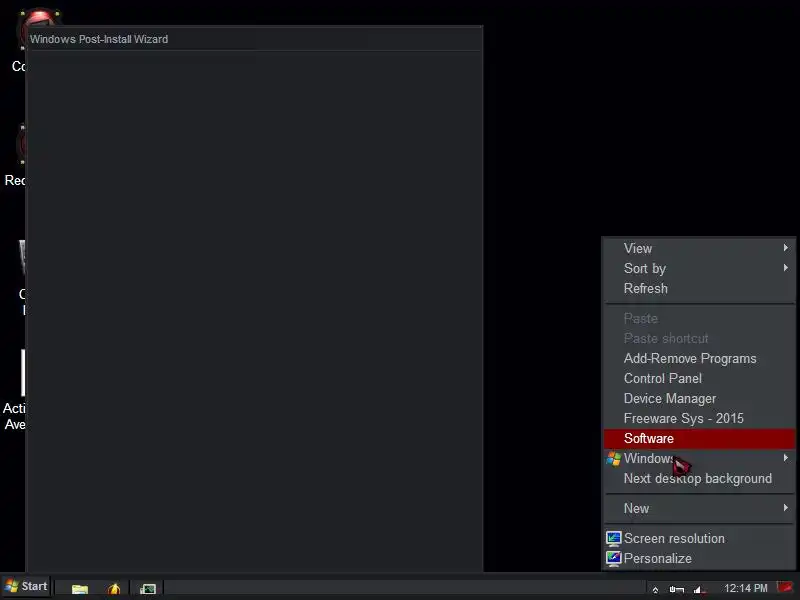Click the Start button

click(x=26, y=586)
